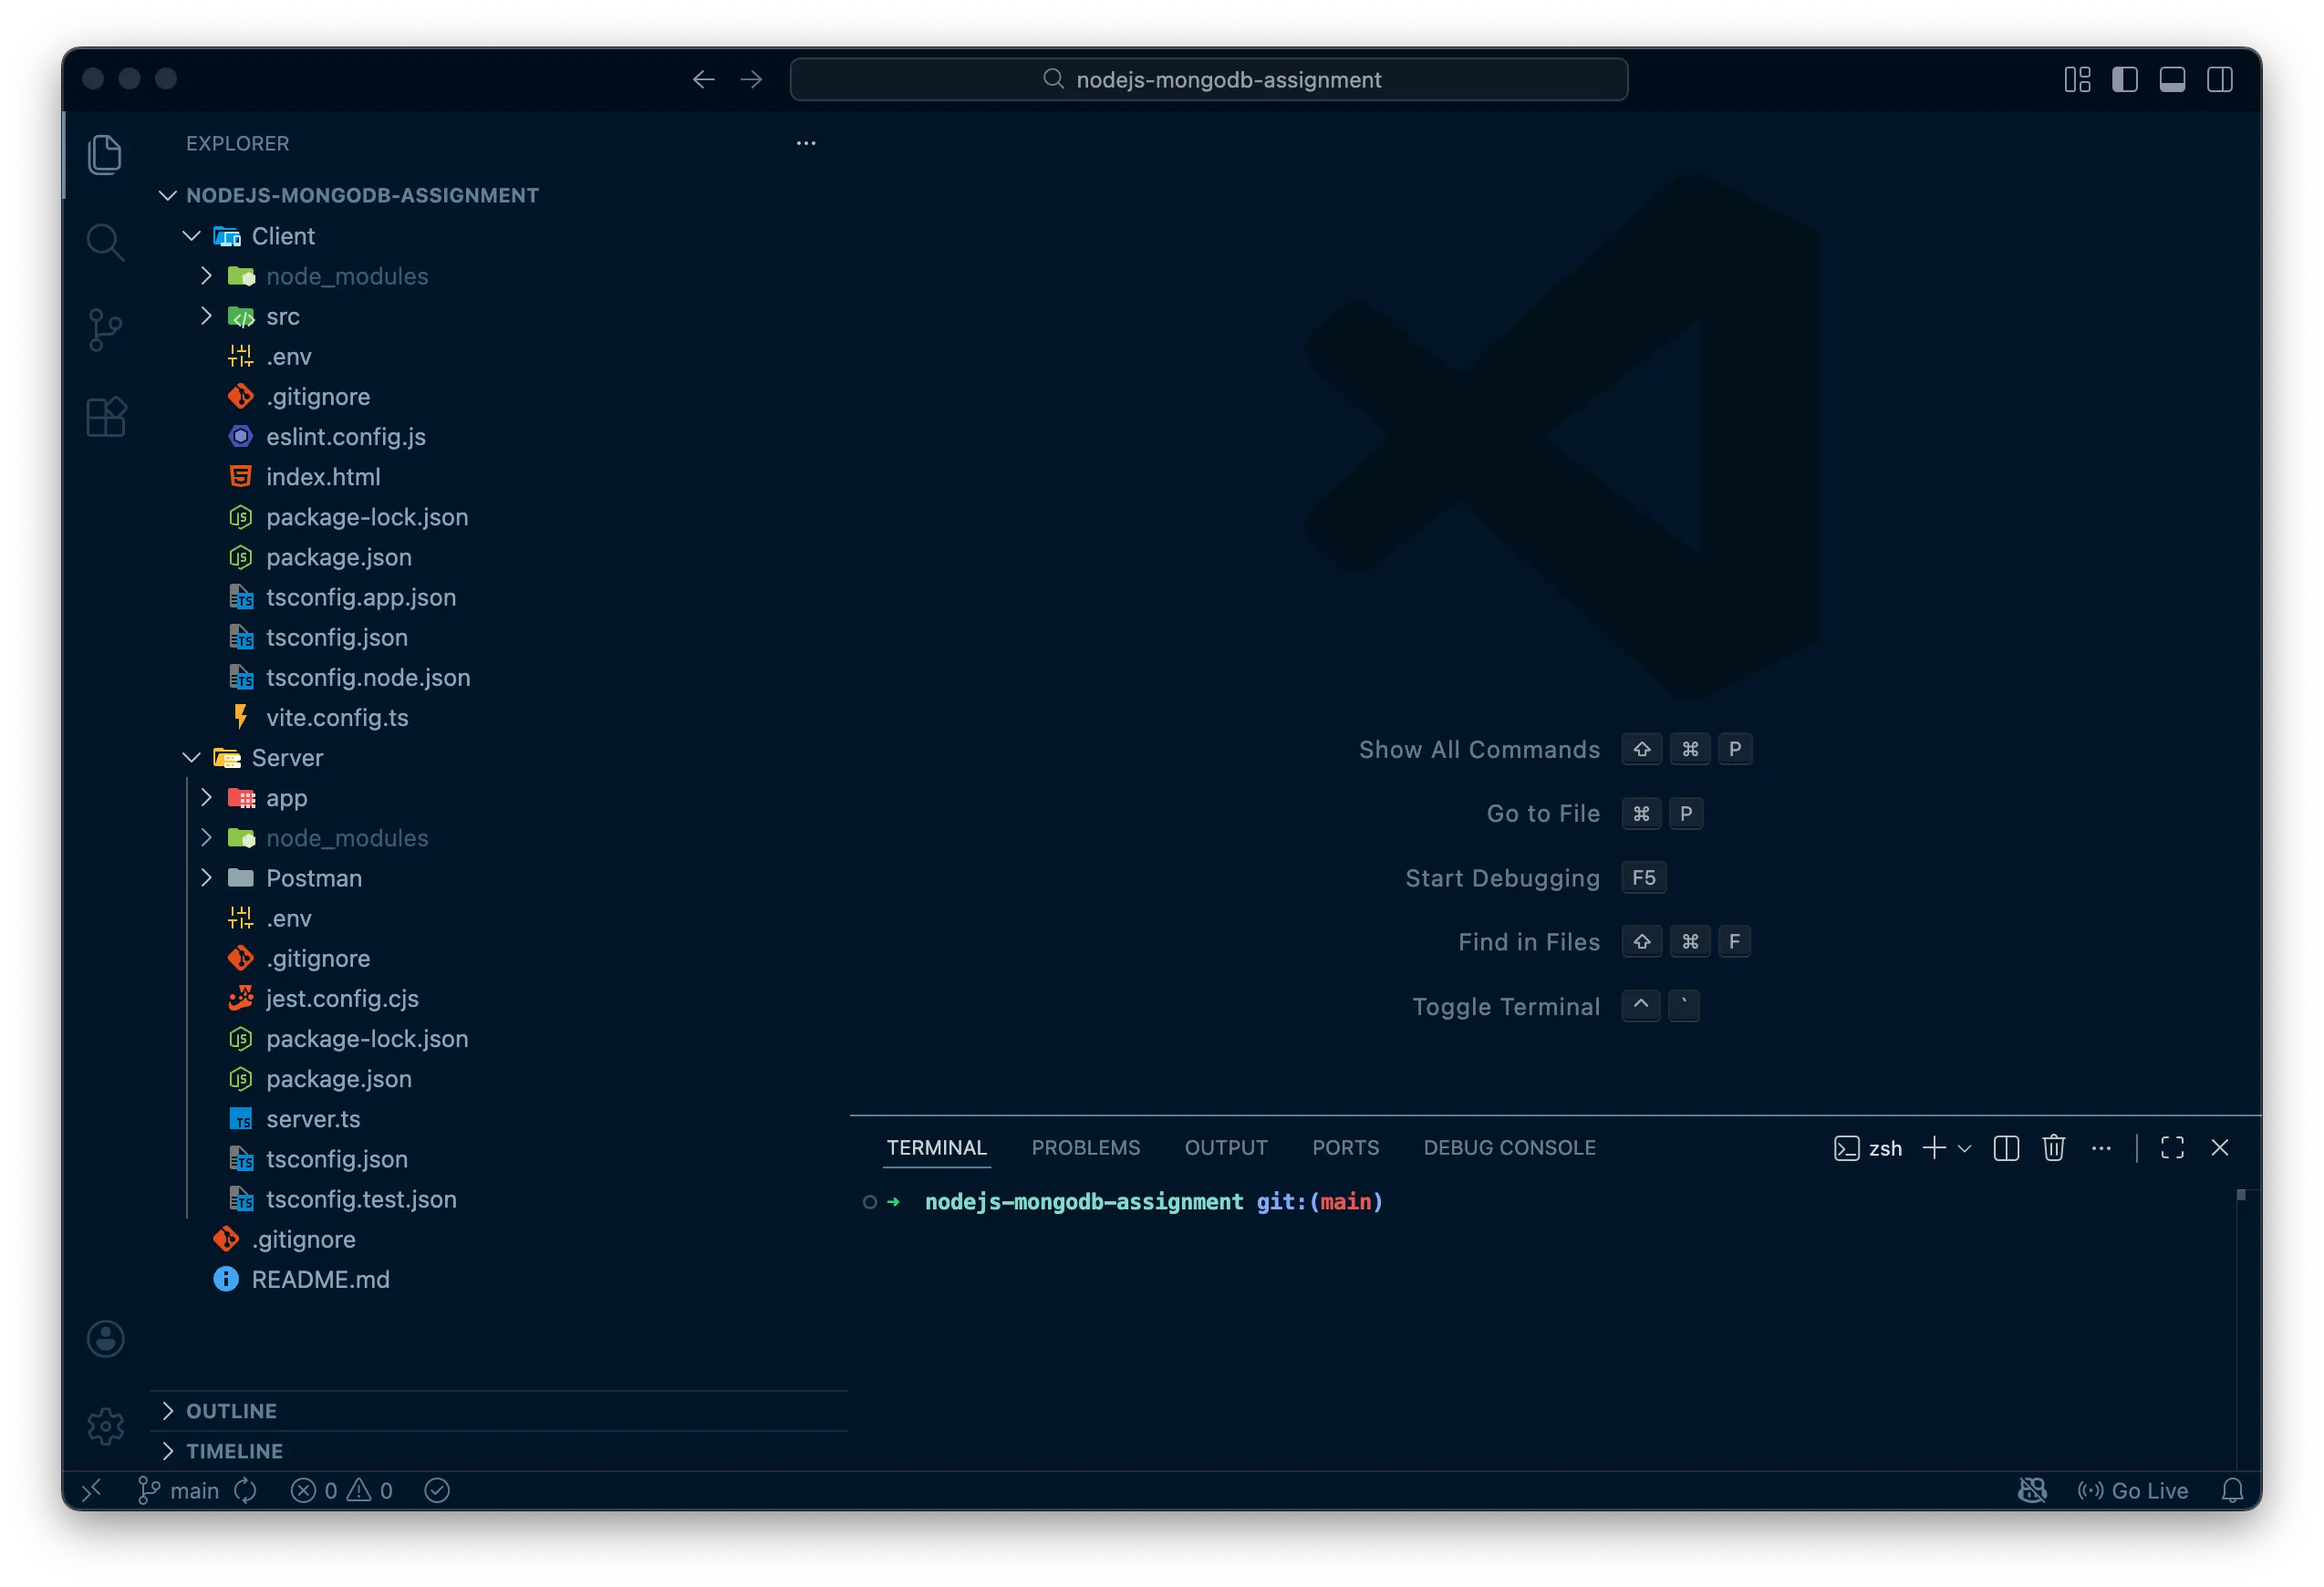This screenshot has width=2324, height=1587.
Task: Switch to the PORTS tab
Action: pos(1345,1147)
